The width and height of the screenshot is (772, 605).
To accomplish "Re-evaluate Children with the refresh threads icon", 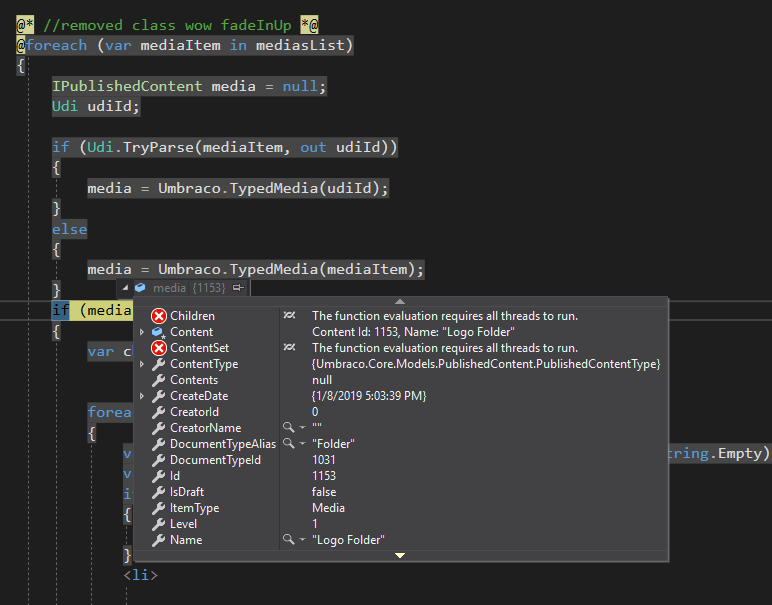I will point(289,316).
